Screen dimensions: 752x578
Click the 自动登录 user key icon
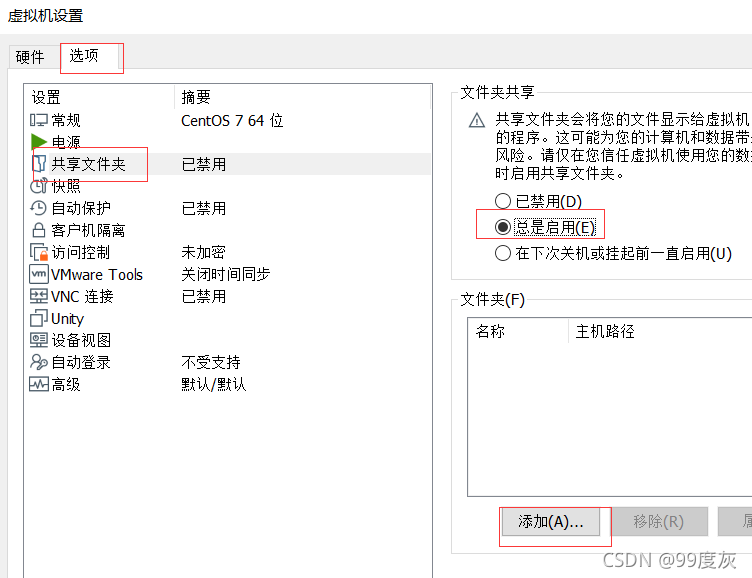point(38,362)
